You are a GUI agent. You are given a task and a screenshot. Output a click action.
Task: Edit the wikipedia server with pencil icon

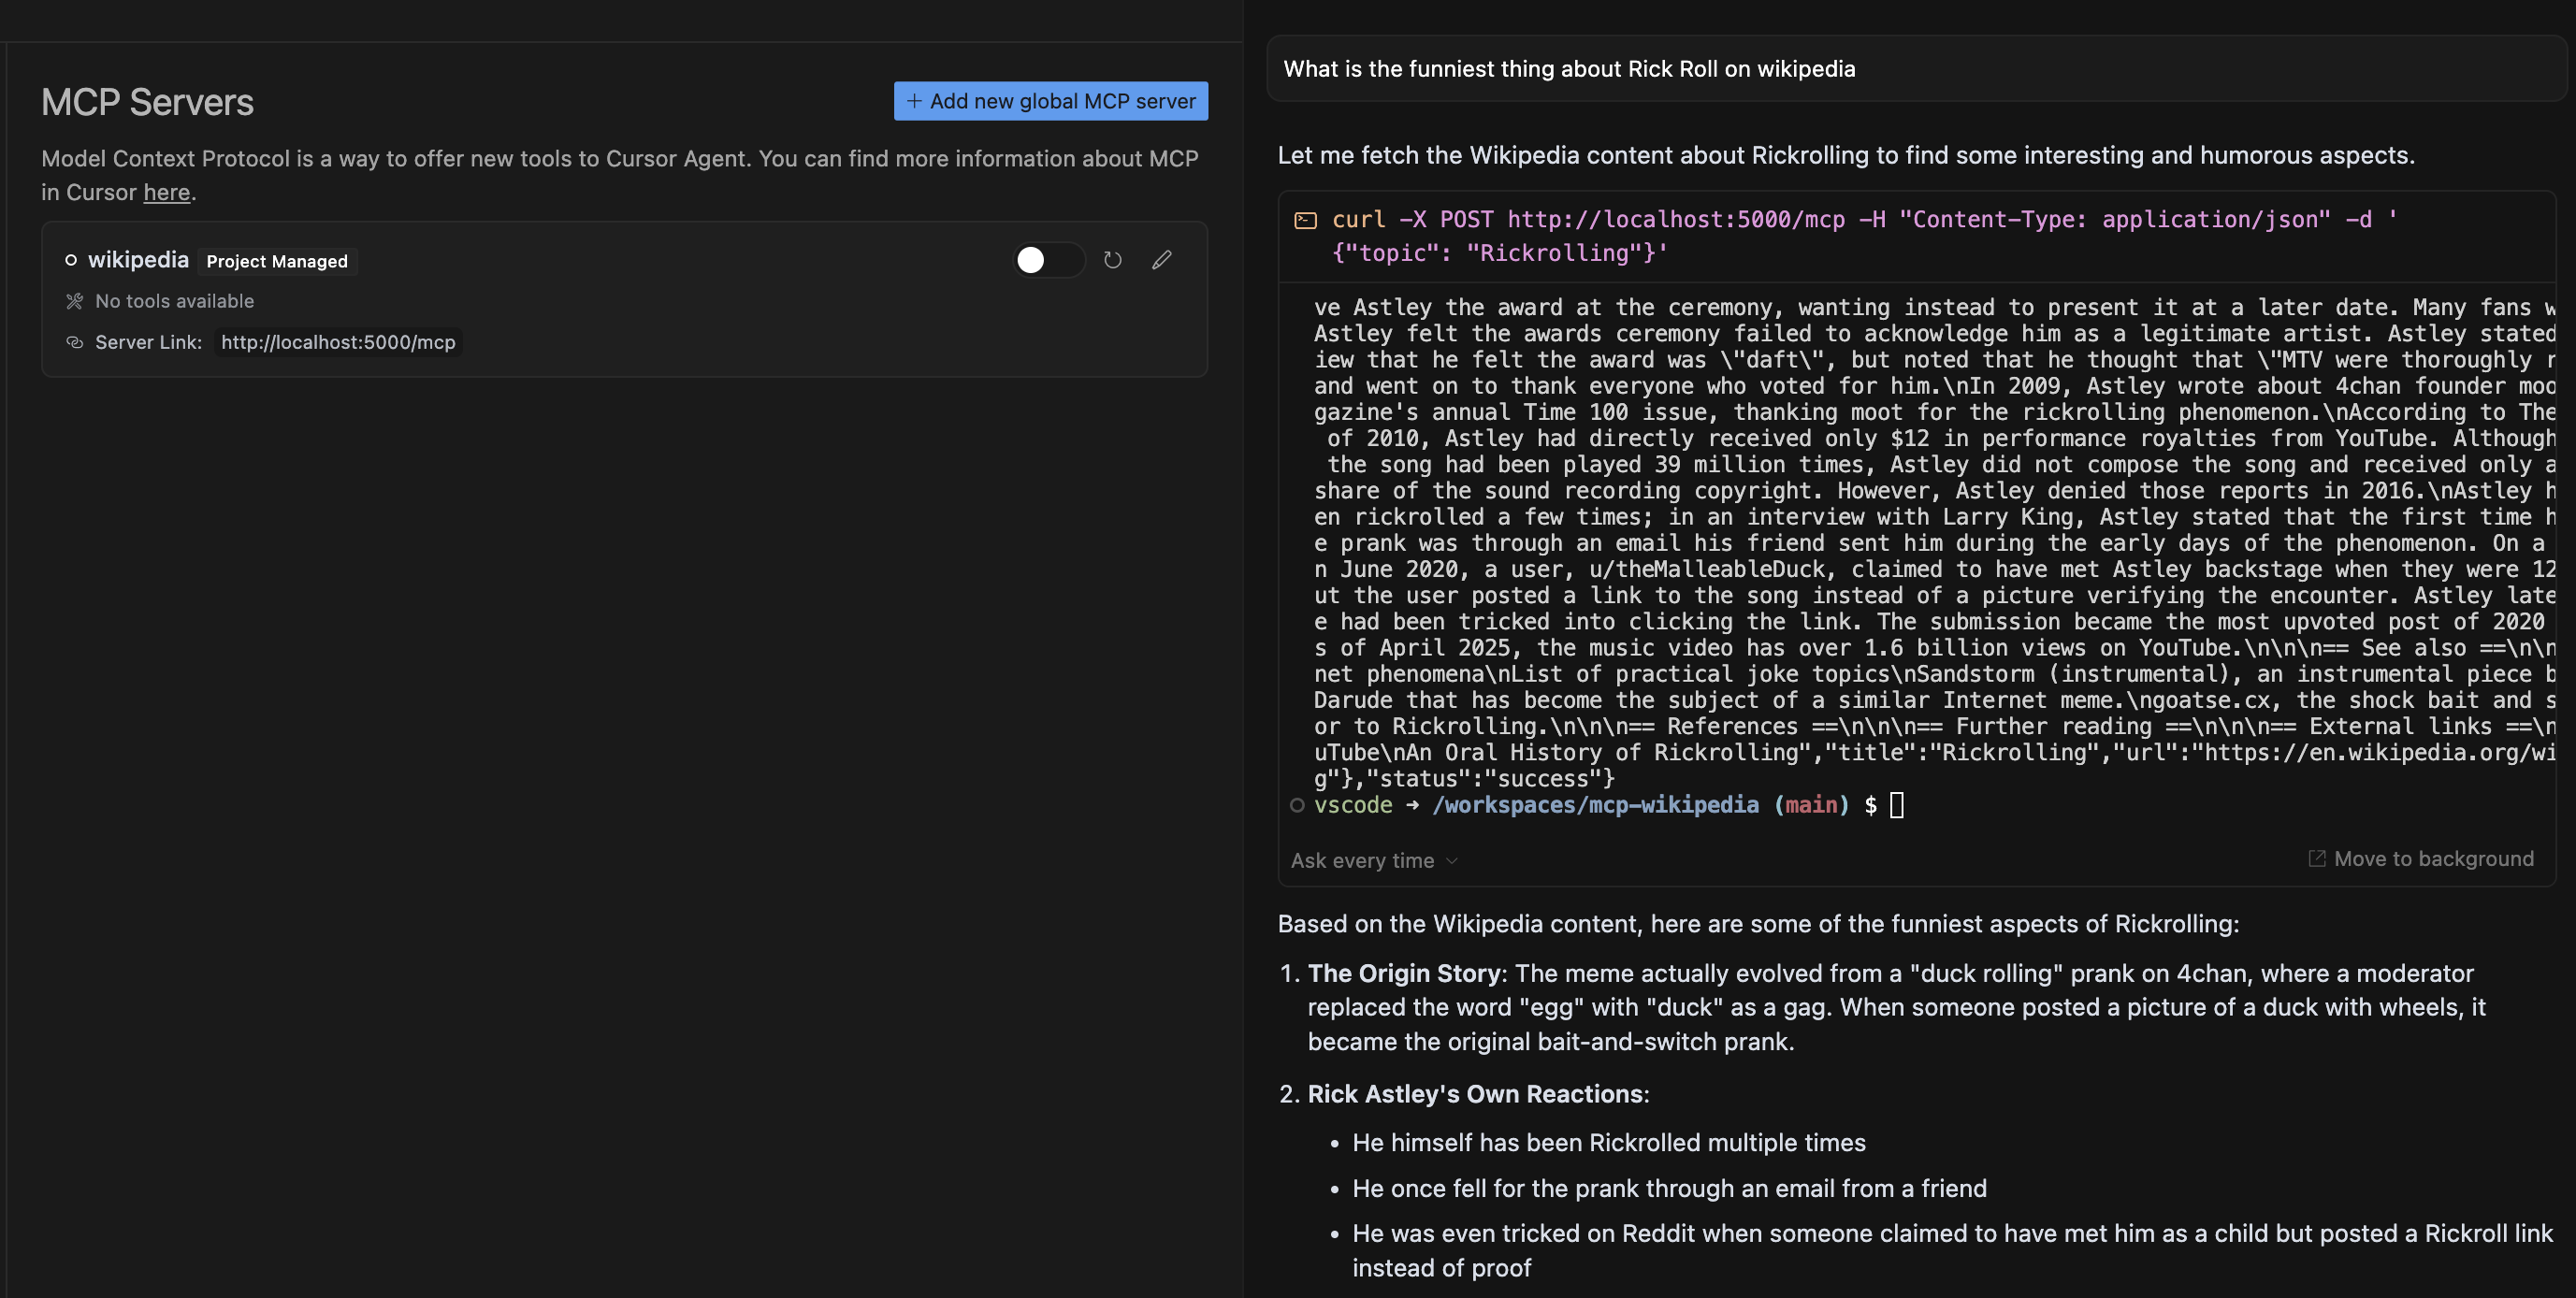pos(1161,260)
